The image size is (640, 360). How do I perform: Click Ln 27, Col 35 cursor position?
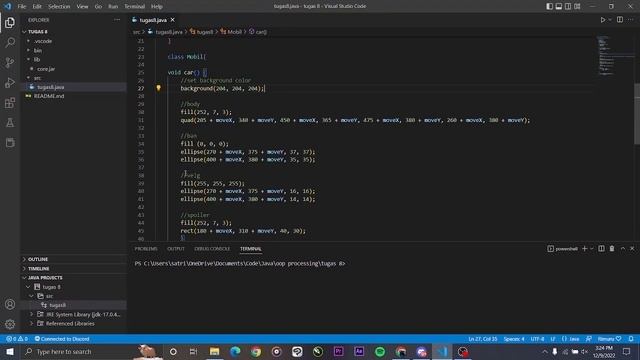coord(483,339)
